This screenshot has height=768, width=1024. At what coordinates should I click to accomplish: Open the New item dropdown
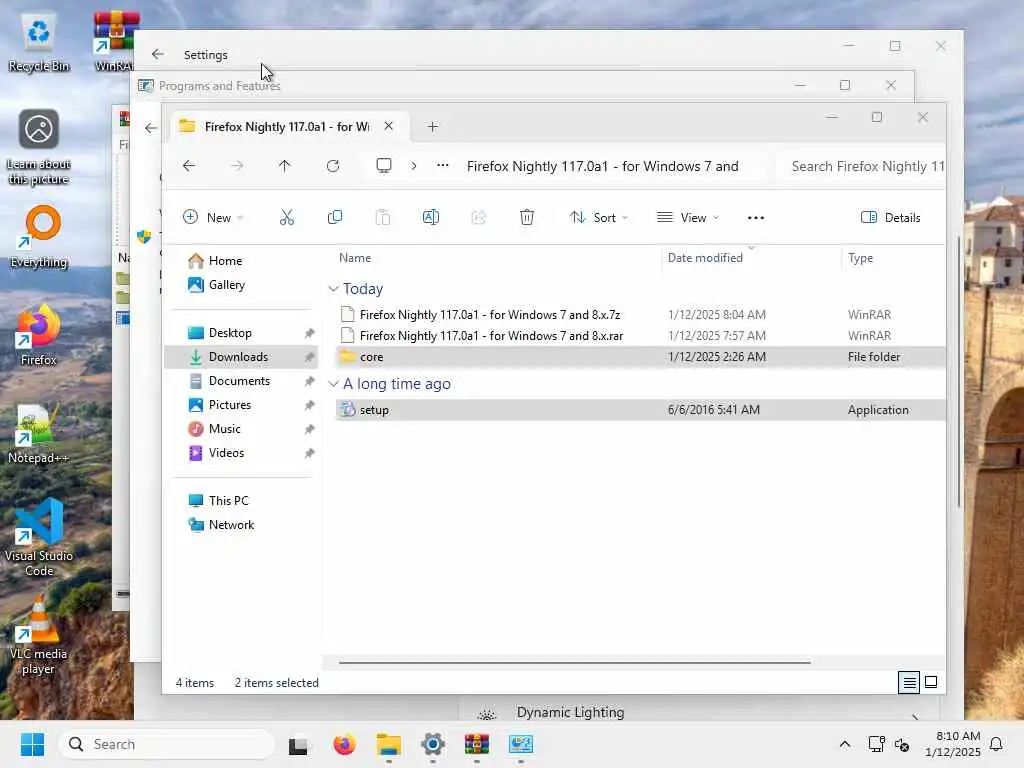tap(213, 217)
